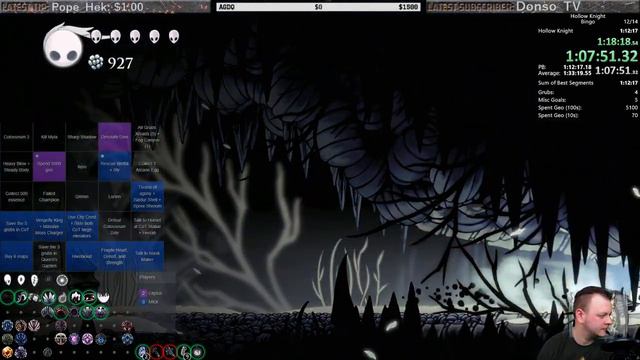Screen dimensions: 640x360
Task: Click the white half-circle skill icon
Action: tap(104, 297)
